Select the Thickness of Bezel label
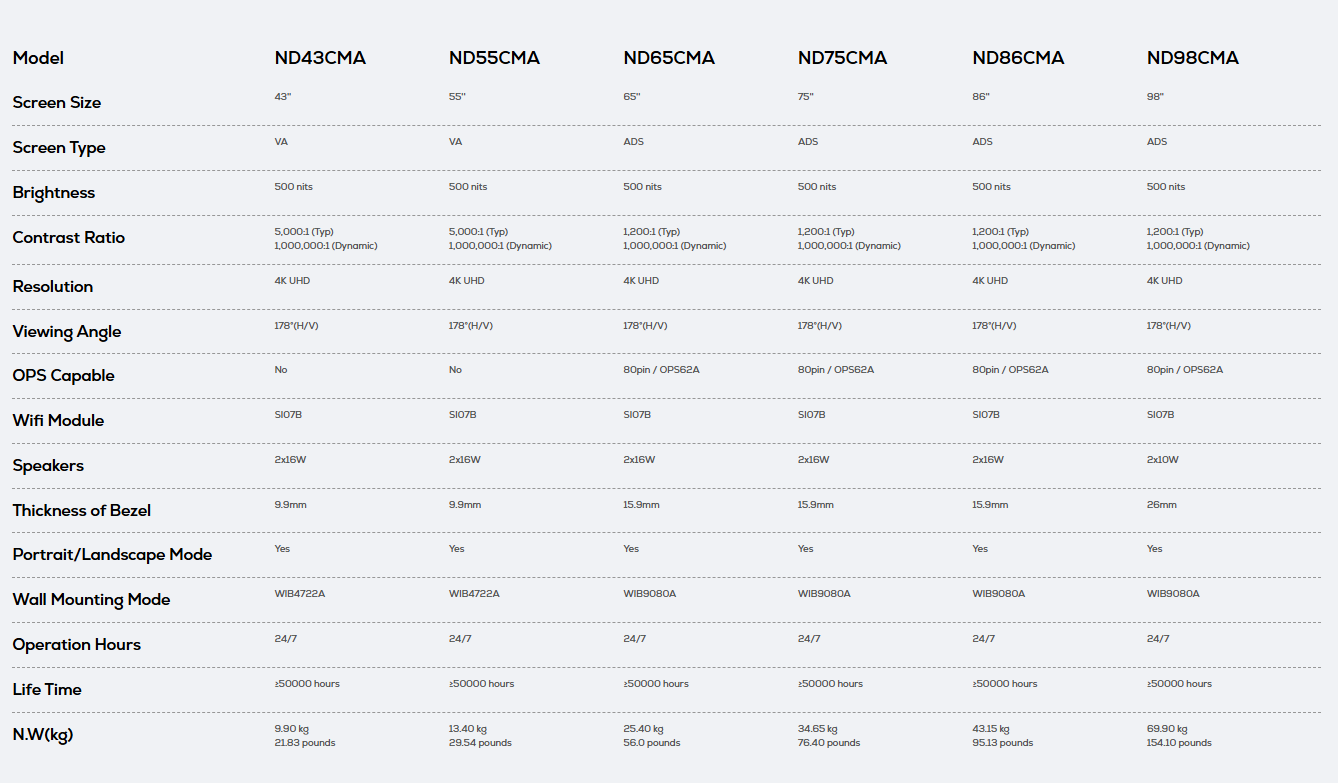 click(82, 511)
